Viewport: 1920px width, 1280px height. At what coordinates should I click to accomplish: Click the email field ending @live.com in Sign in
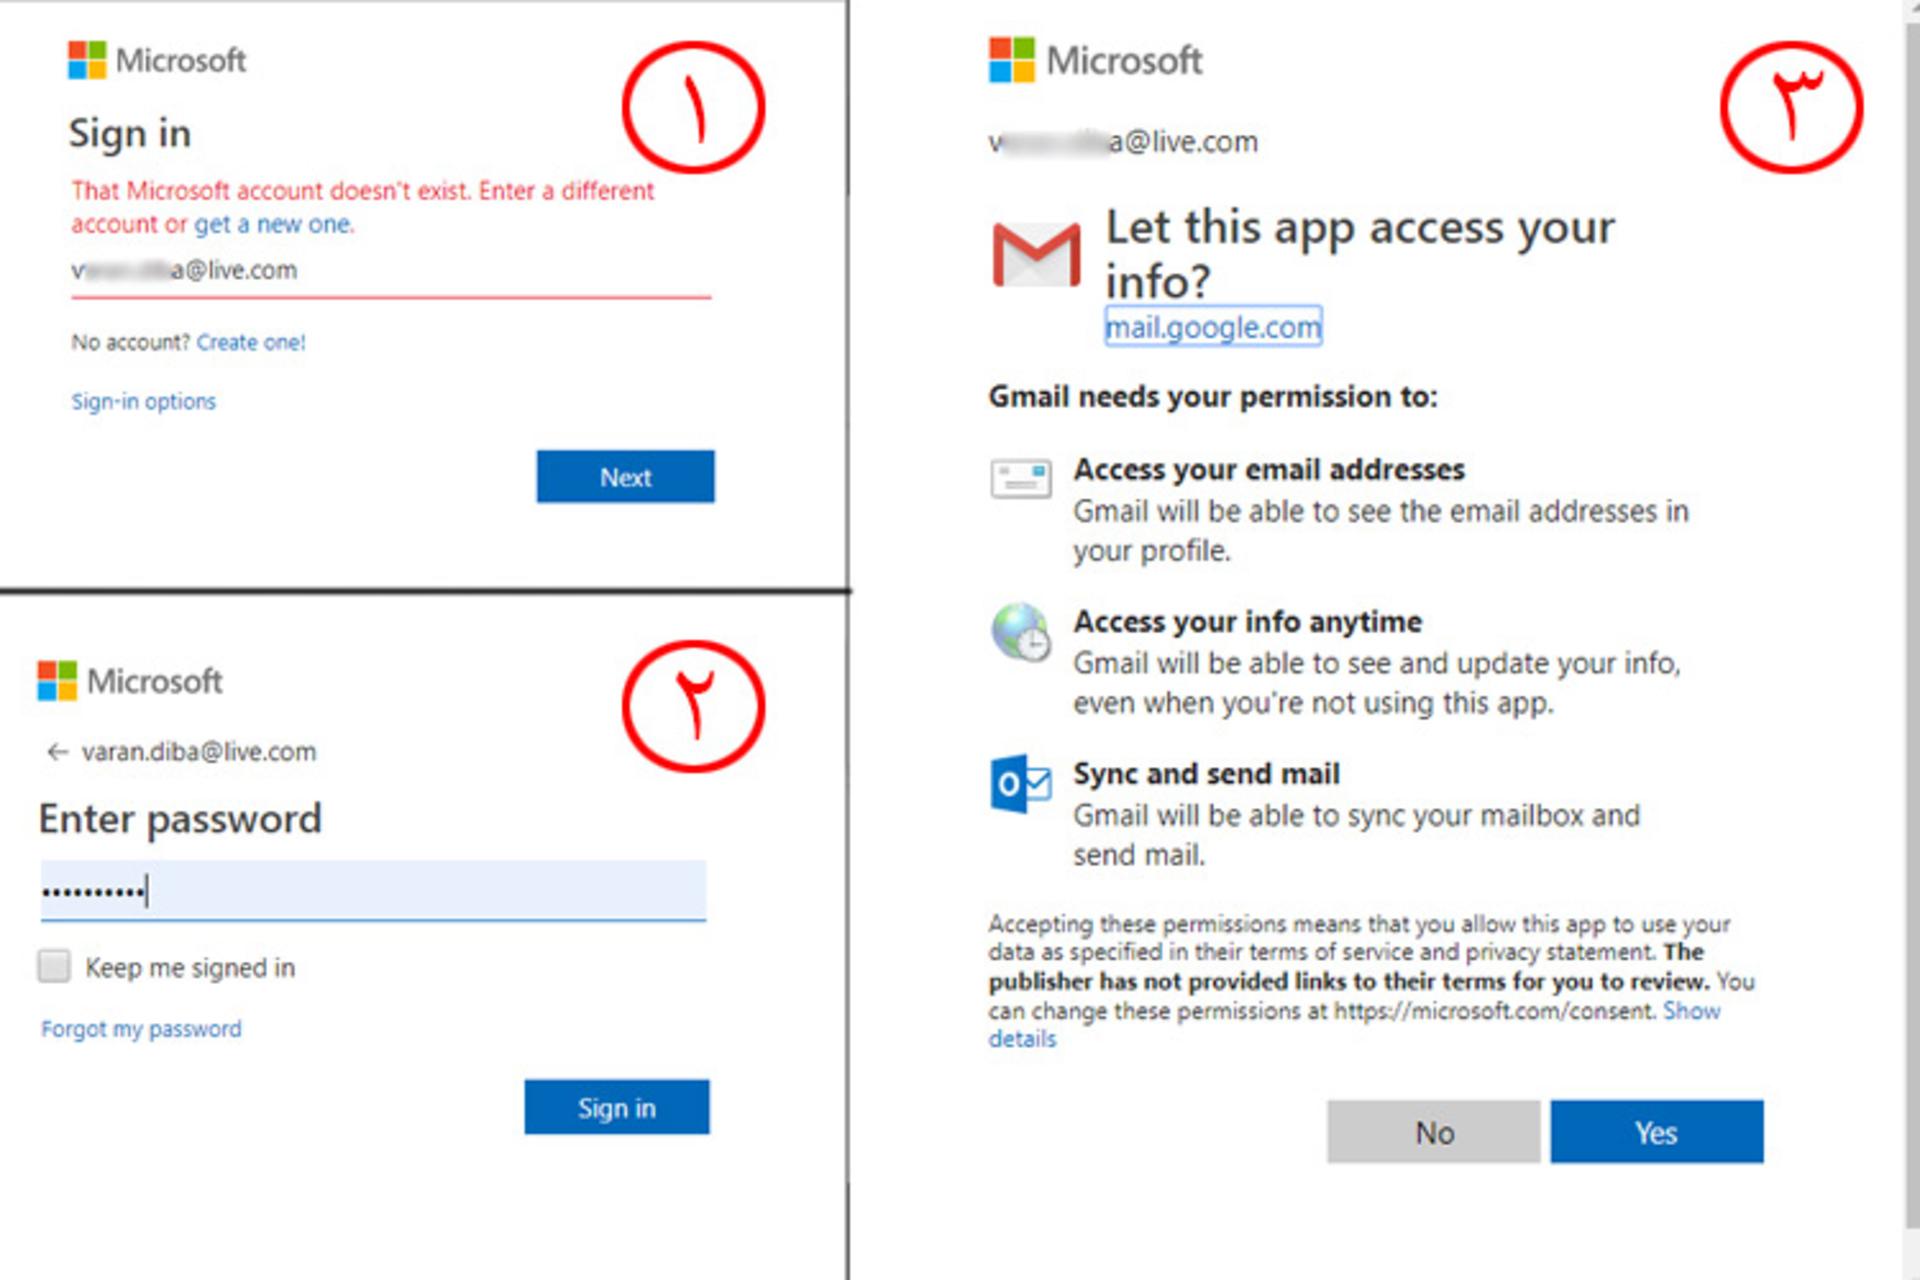(x=391, y=272)
